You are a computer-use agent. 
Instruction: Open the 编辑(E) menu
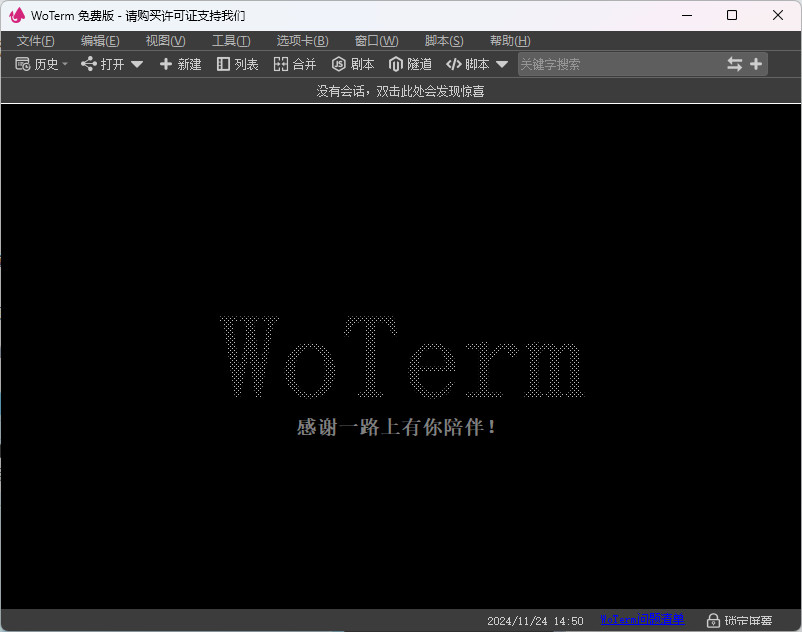[100, 40]
